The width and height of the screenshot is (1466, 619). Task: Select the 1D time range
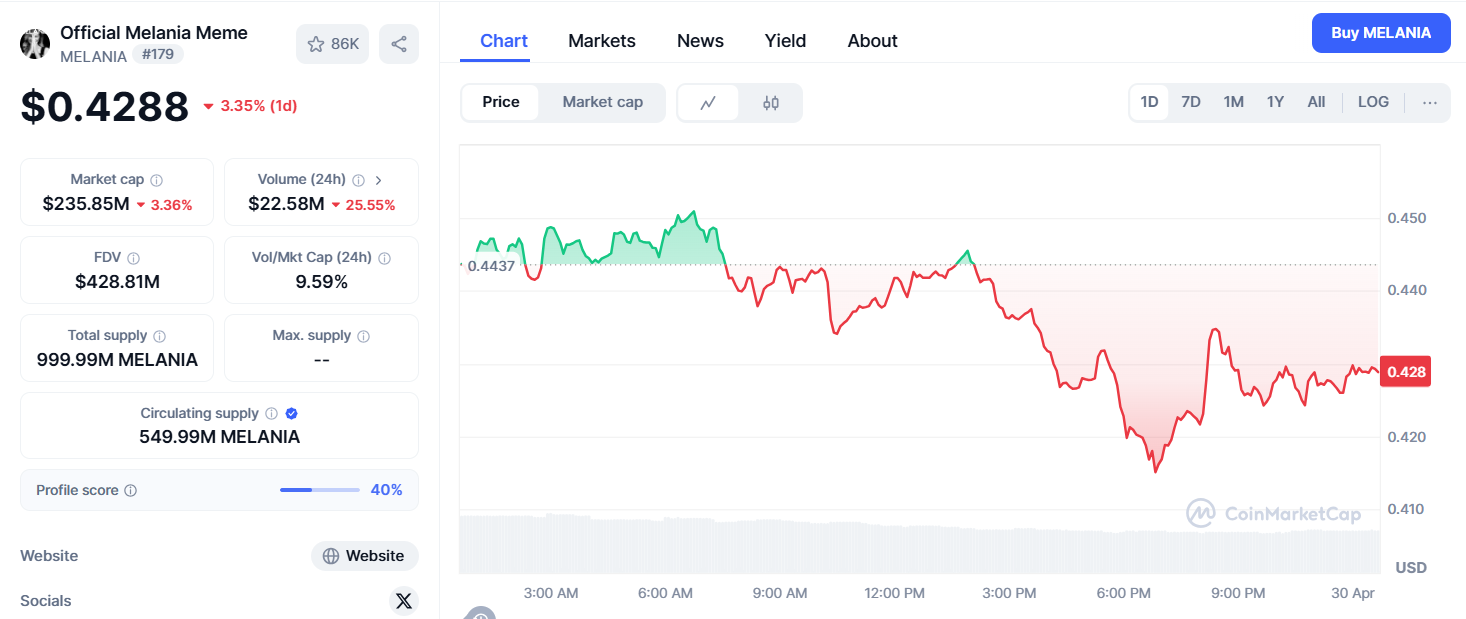(x=1149, y=102)
